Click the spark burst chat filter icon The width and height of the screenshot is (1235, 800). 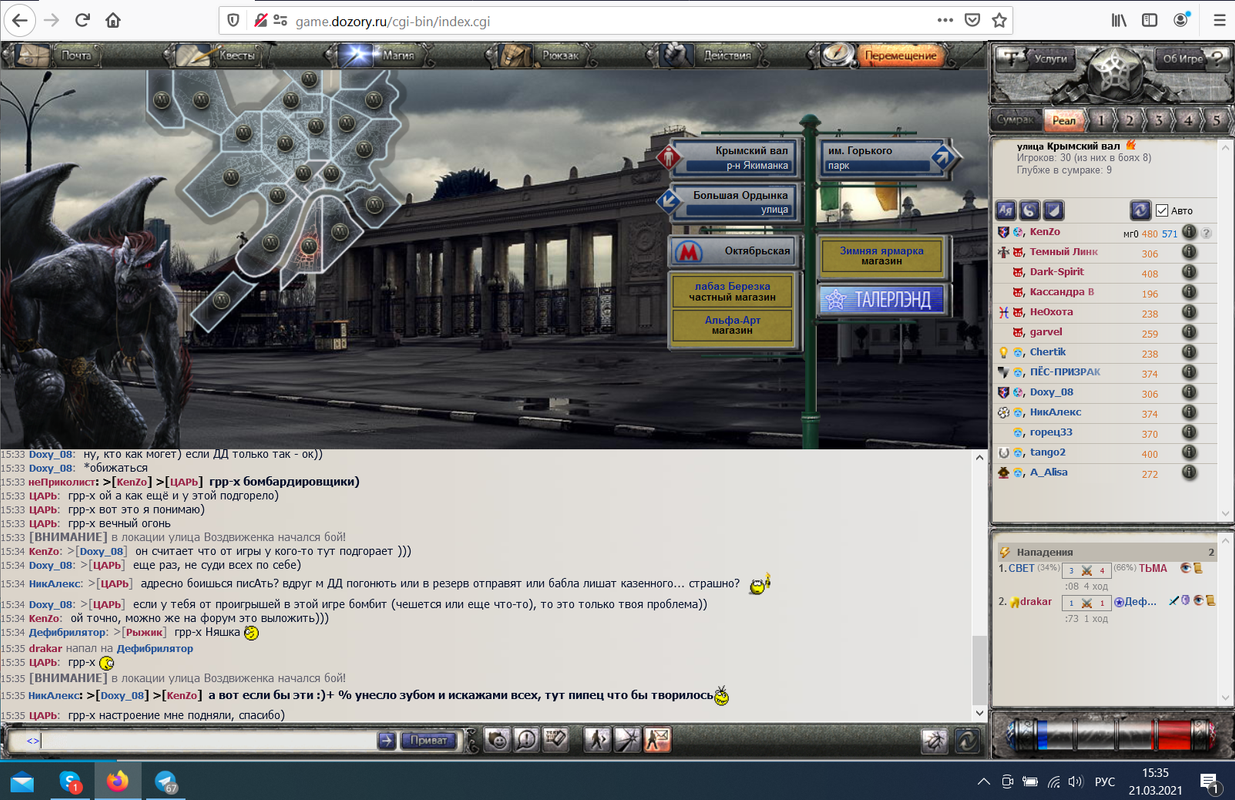[x=627, y=740]
